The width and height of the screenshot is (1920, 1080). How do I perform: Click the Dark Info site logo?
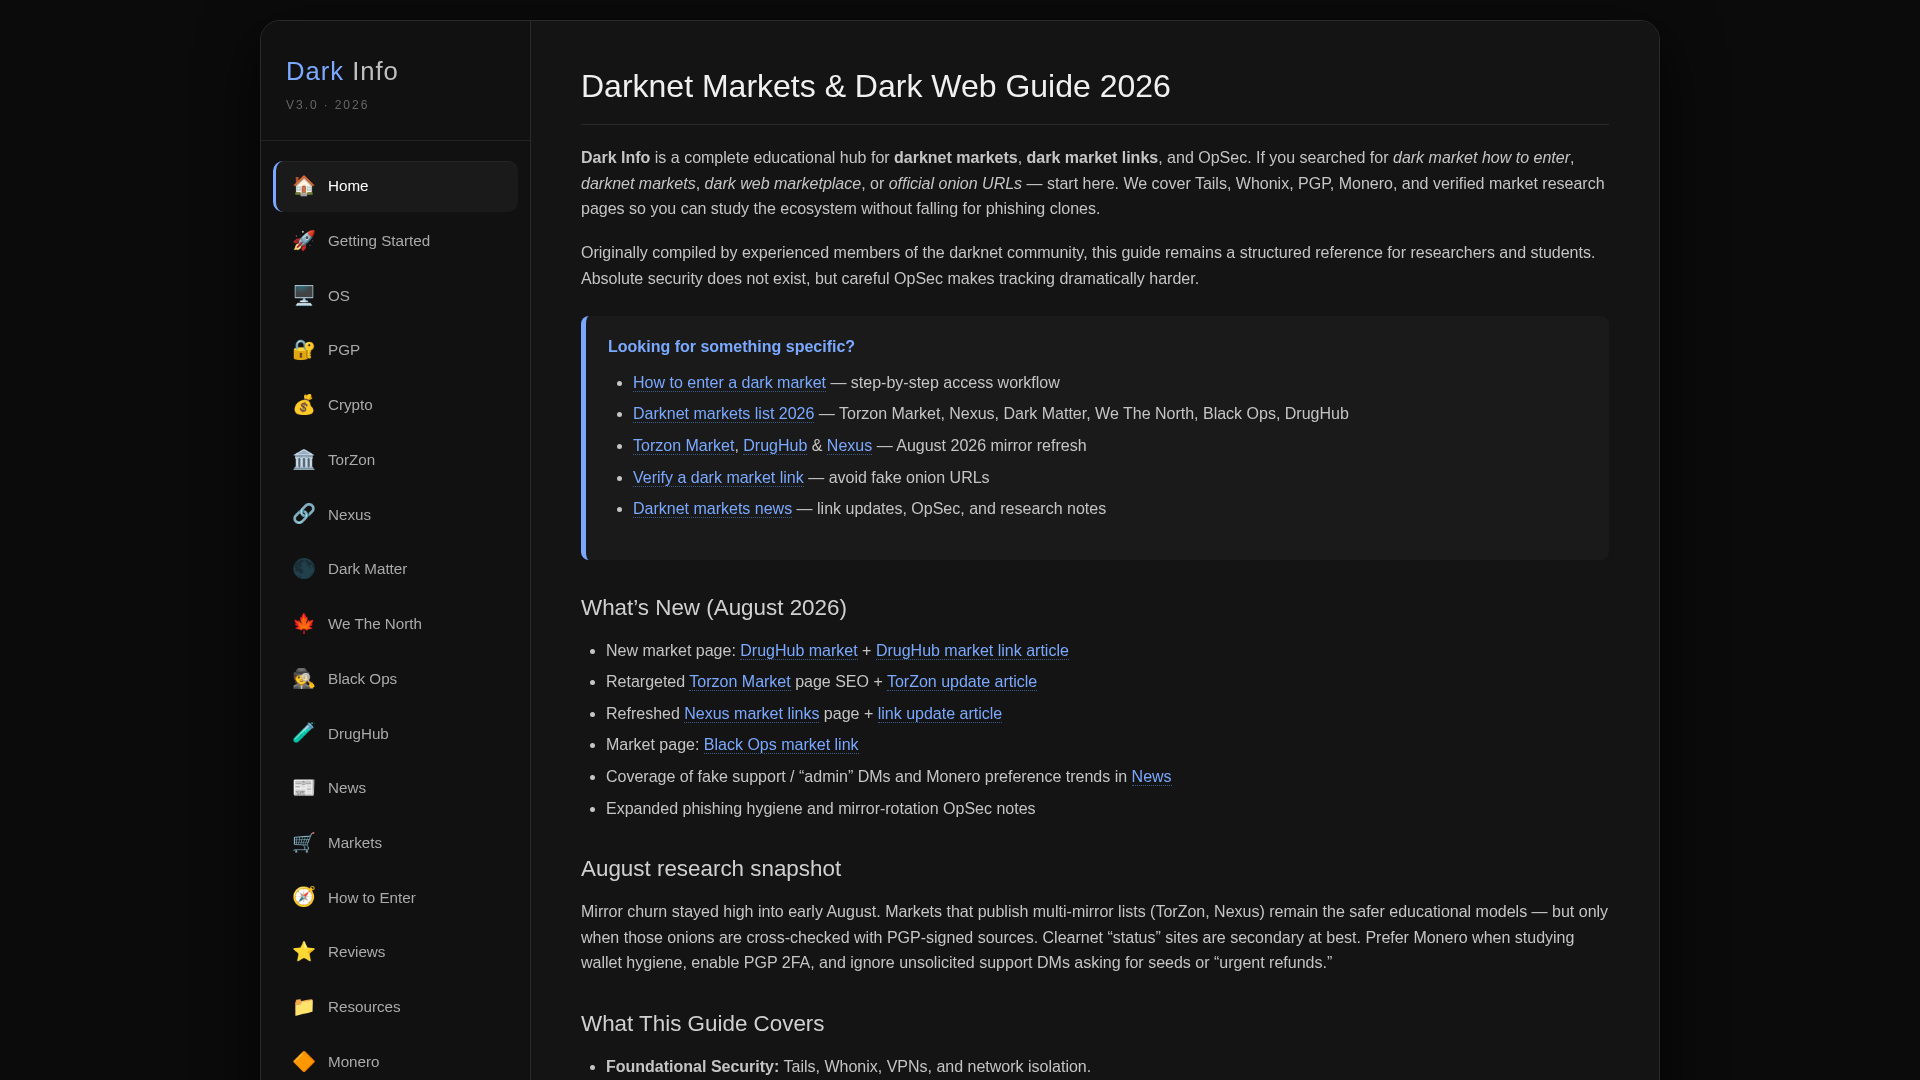point(342,71)
